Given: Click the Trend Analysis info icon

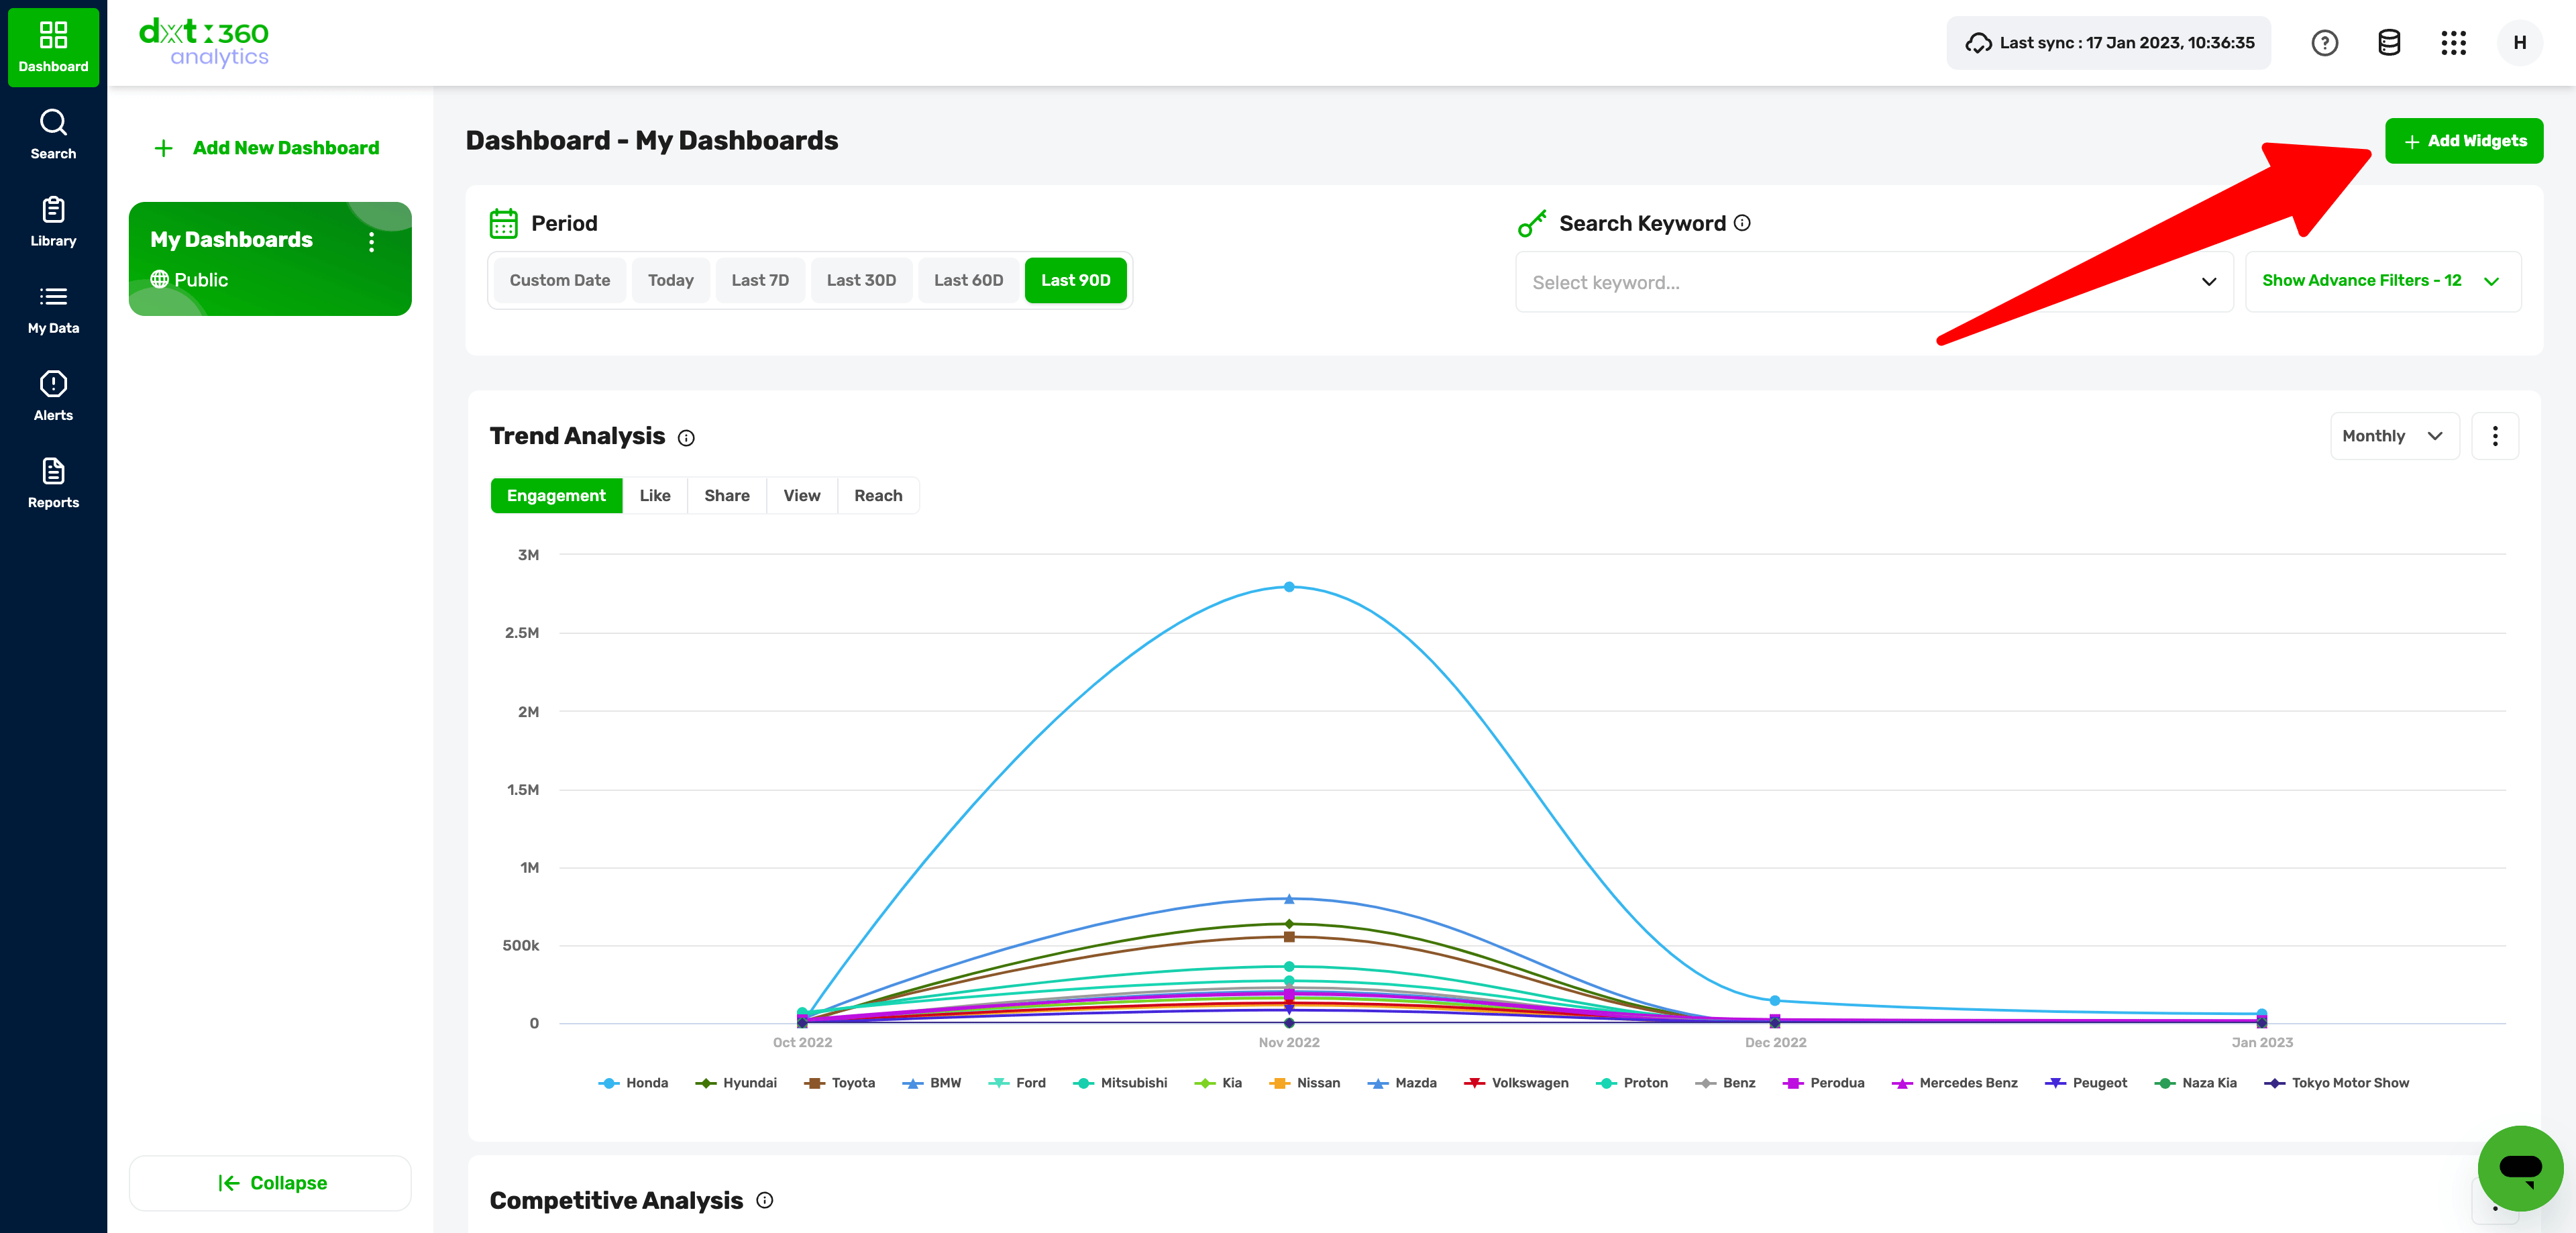Looking at the screenshot, I should pyautogui.click(x=686, y=438).
